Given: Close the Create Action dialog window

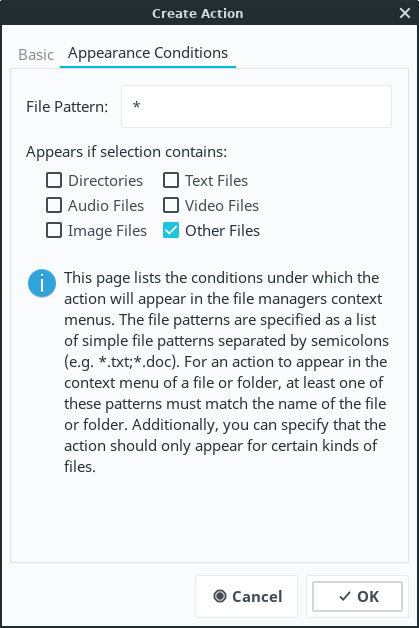Looking at the screenshot, I should (405, 13).
